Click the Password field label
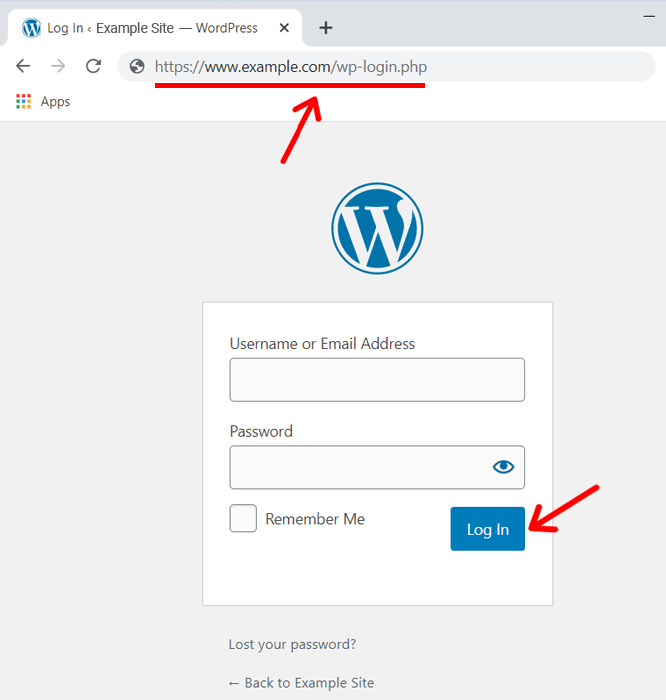This screenshot has height=700, width=666. 261,431
